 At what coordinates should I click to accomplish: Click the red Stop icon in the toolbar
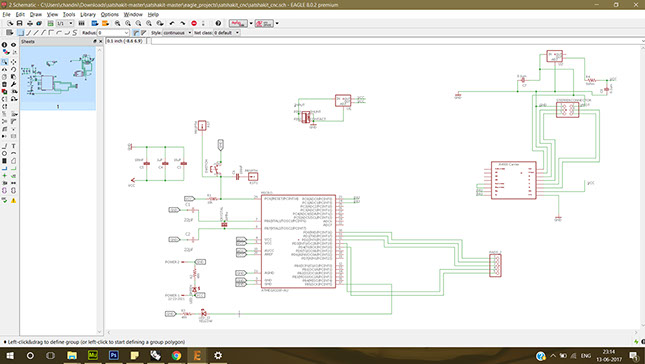coord(194,23)
